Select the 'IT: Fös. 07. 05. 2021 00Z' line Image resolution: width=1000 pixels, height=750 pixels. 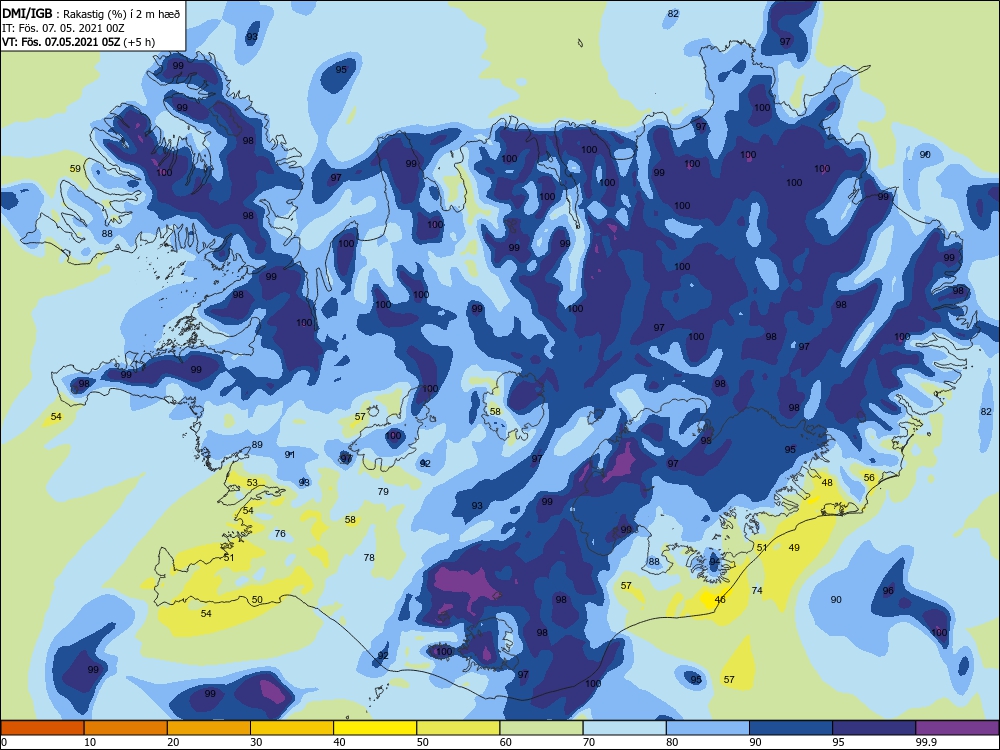pos(63,28)
